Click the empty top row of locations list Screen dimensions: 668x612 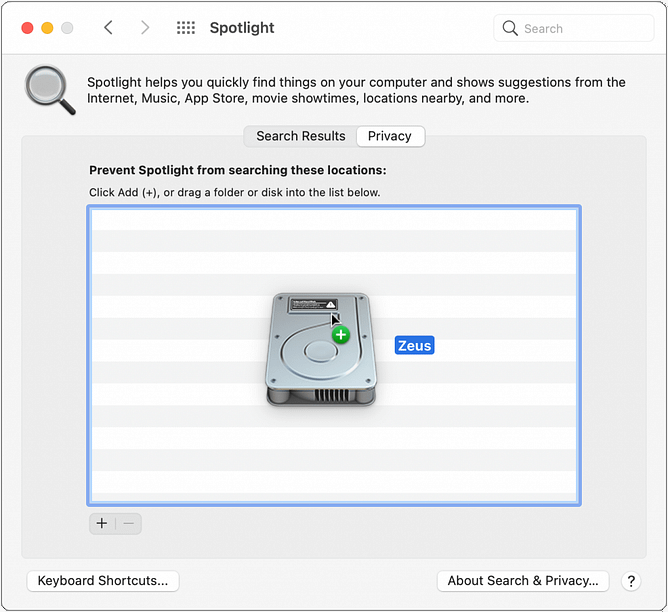tap(333, 219)
